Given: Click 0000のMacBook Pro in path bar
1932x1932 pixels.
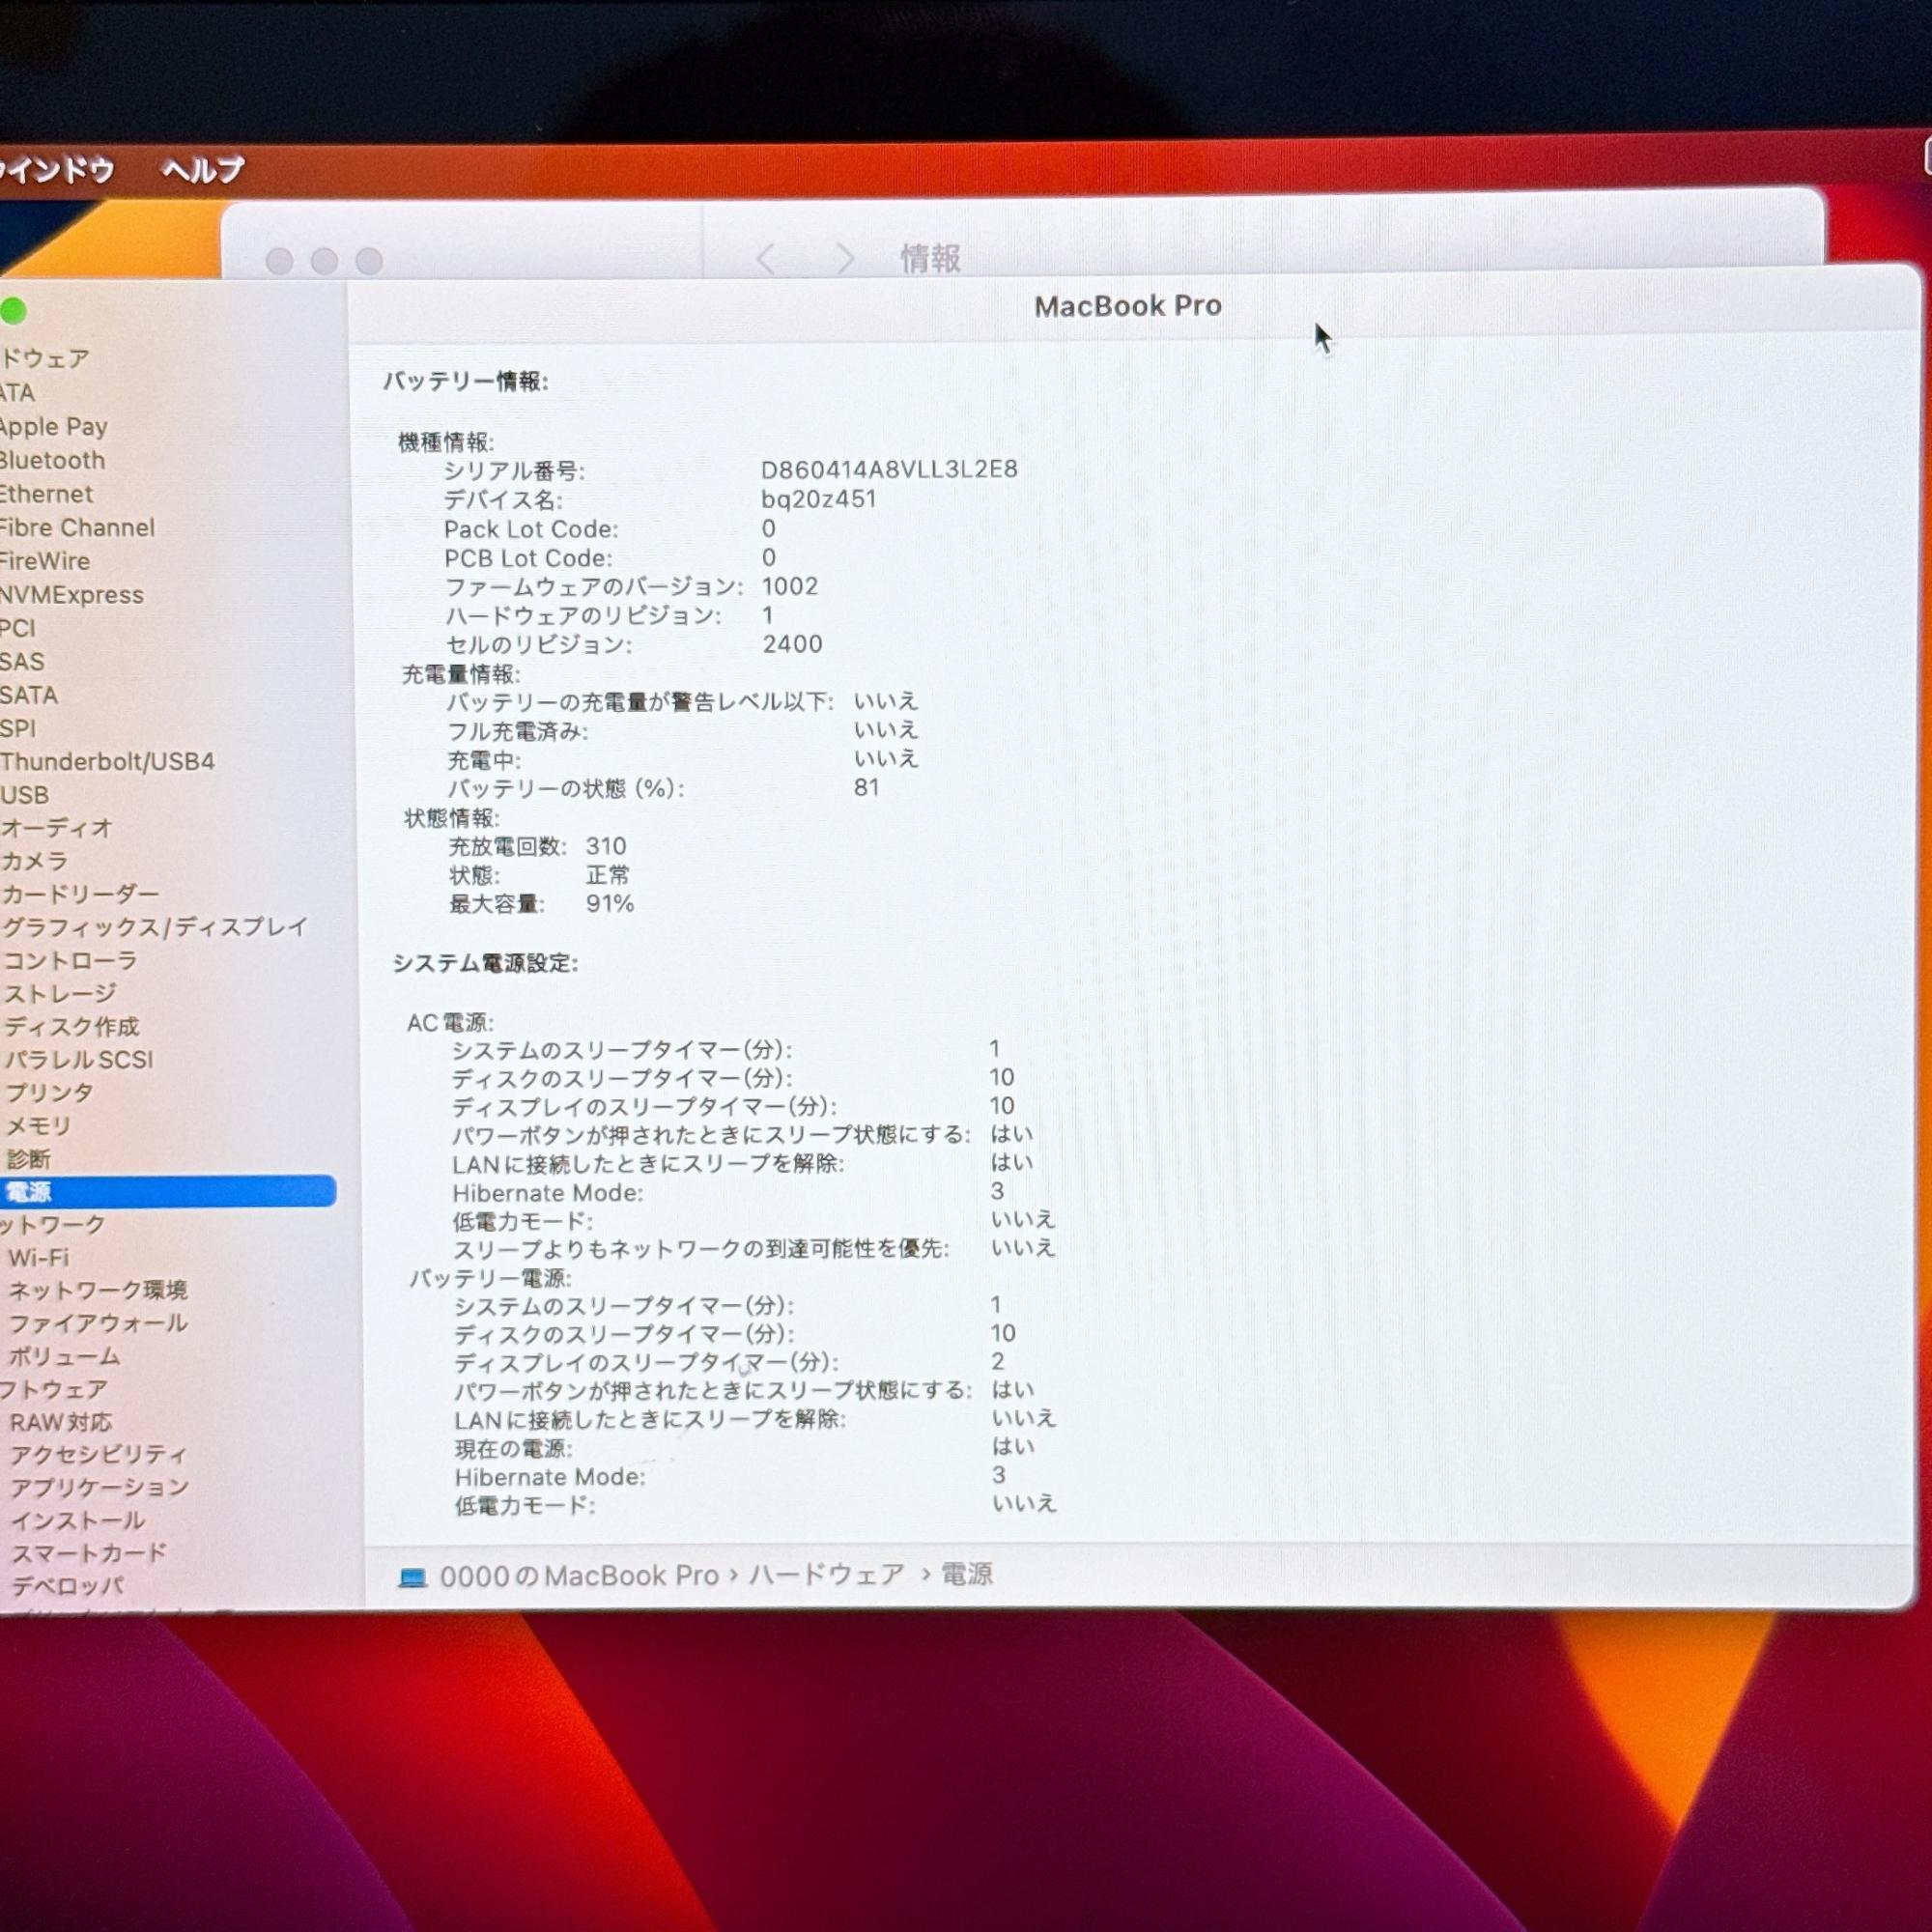Looking at the screenshot, I should point(579,1576).
